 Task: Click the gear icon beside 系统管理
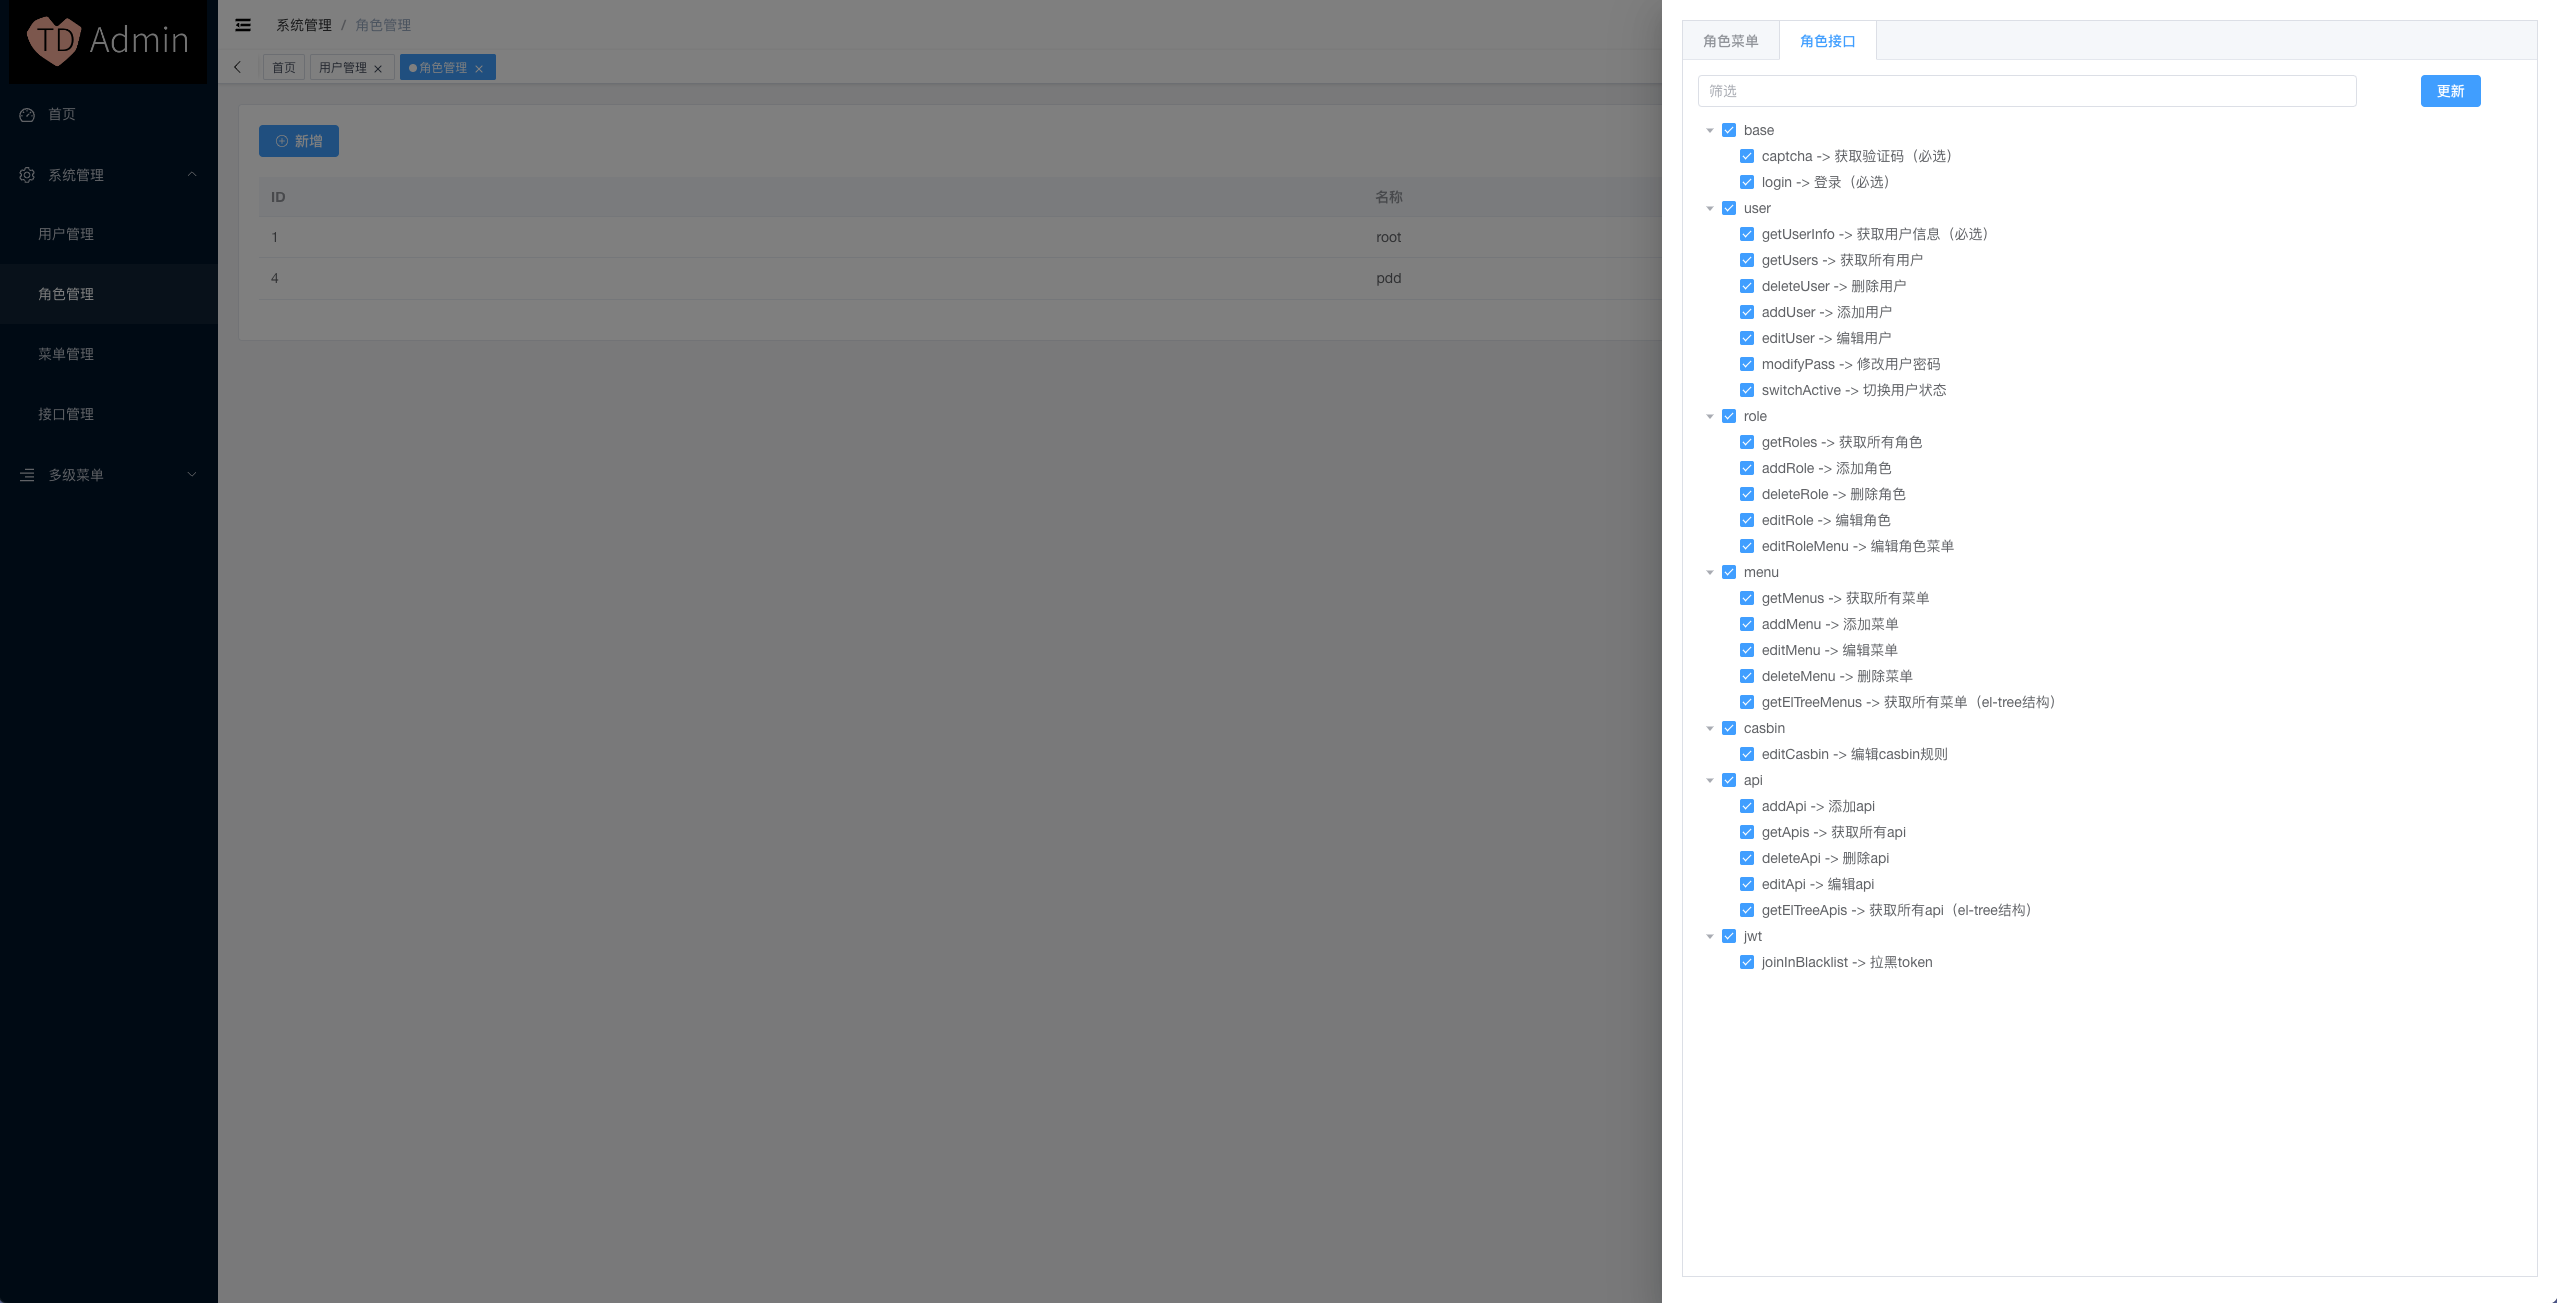coord(27,175)
